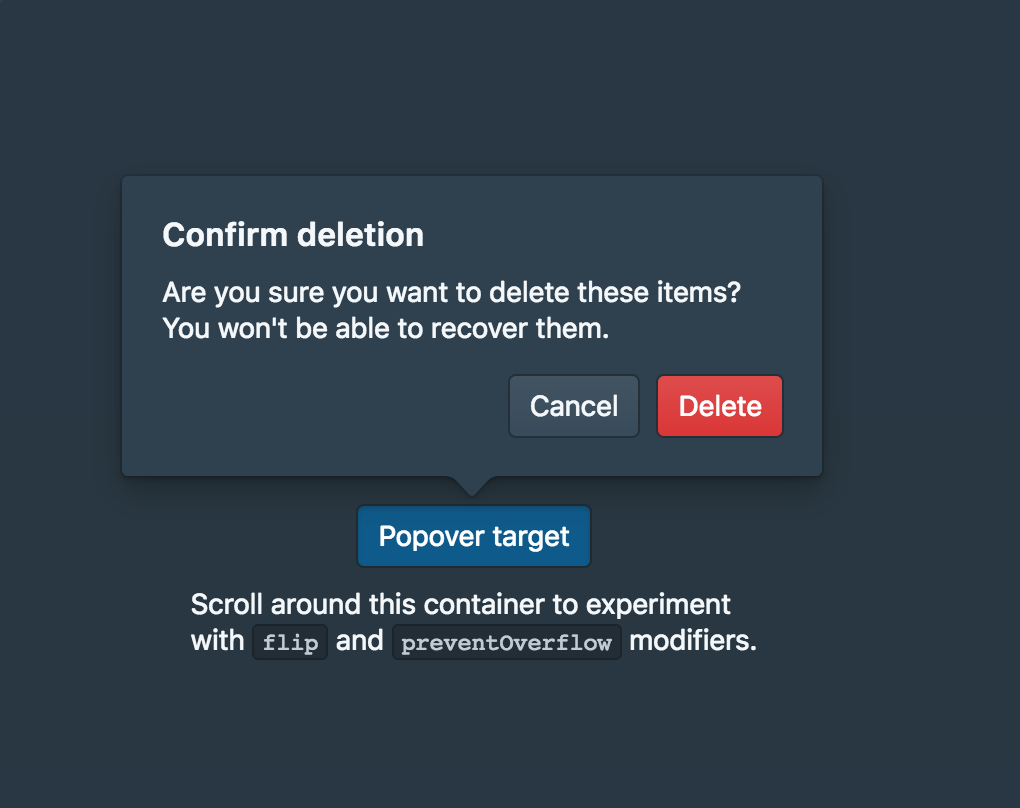Click the word modifiers in the caption
This screenshot has height=808, width=1020.
[692, 641]
